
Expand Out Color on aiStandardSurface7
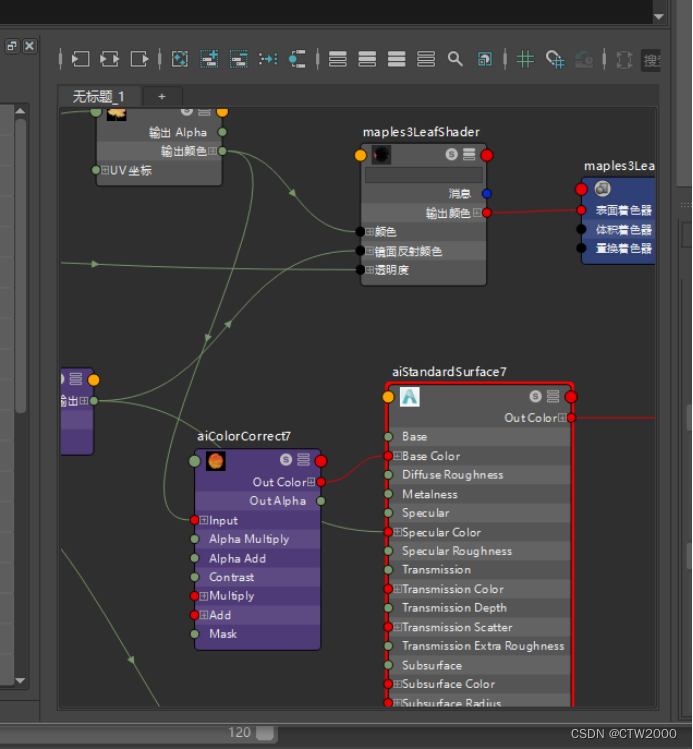click(x=562, y=418)
